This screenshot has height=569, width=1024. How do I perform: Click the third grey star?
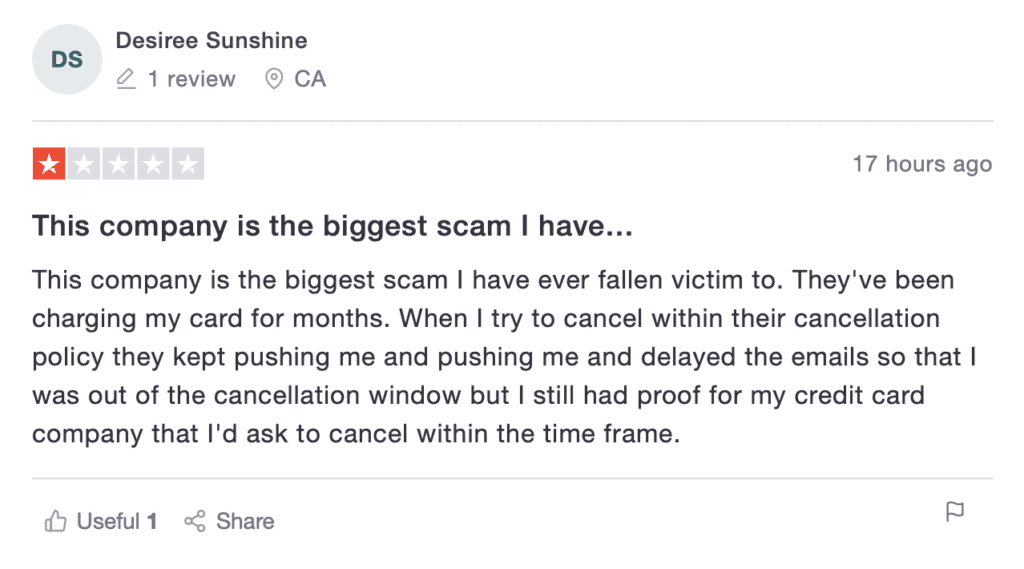coord(118,163)
